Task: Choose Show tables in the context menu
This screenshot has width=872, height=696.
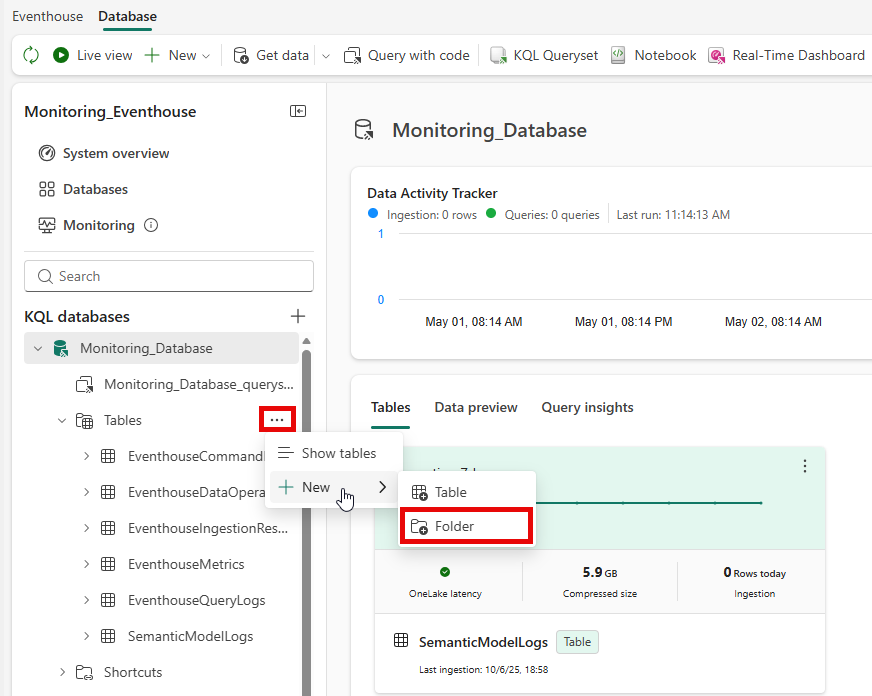Action: tap(334, 453)
